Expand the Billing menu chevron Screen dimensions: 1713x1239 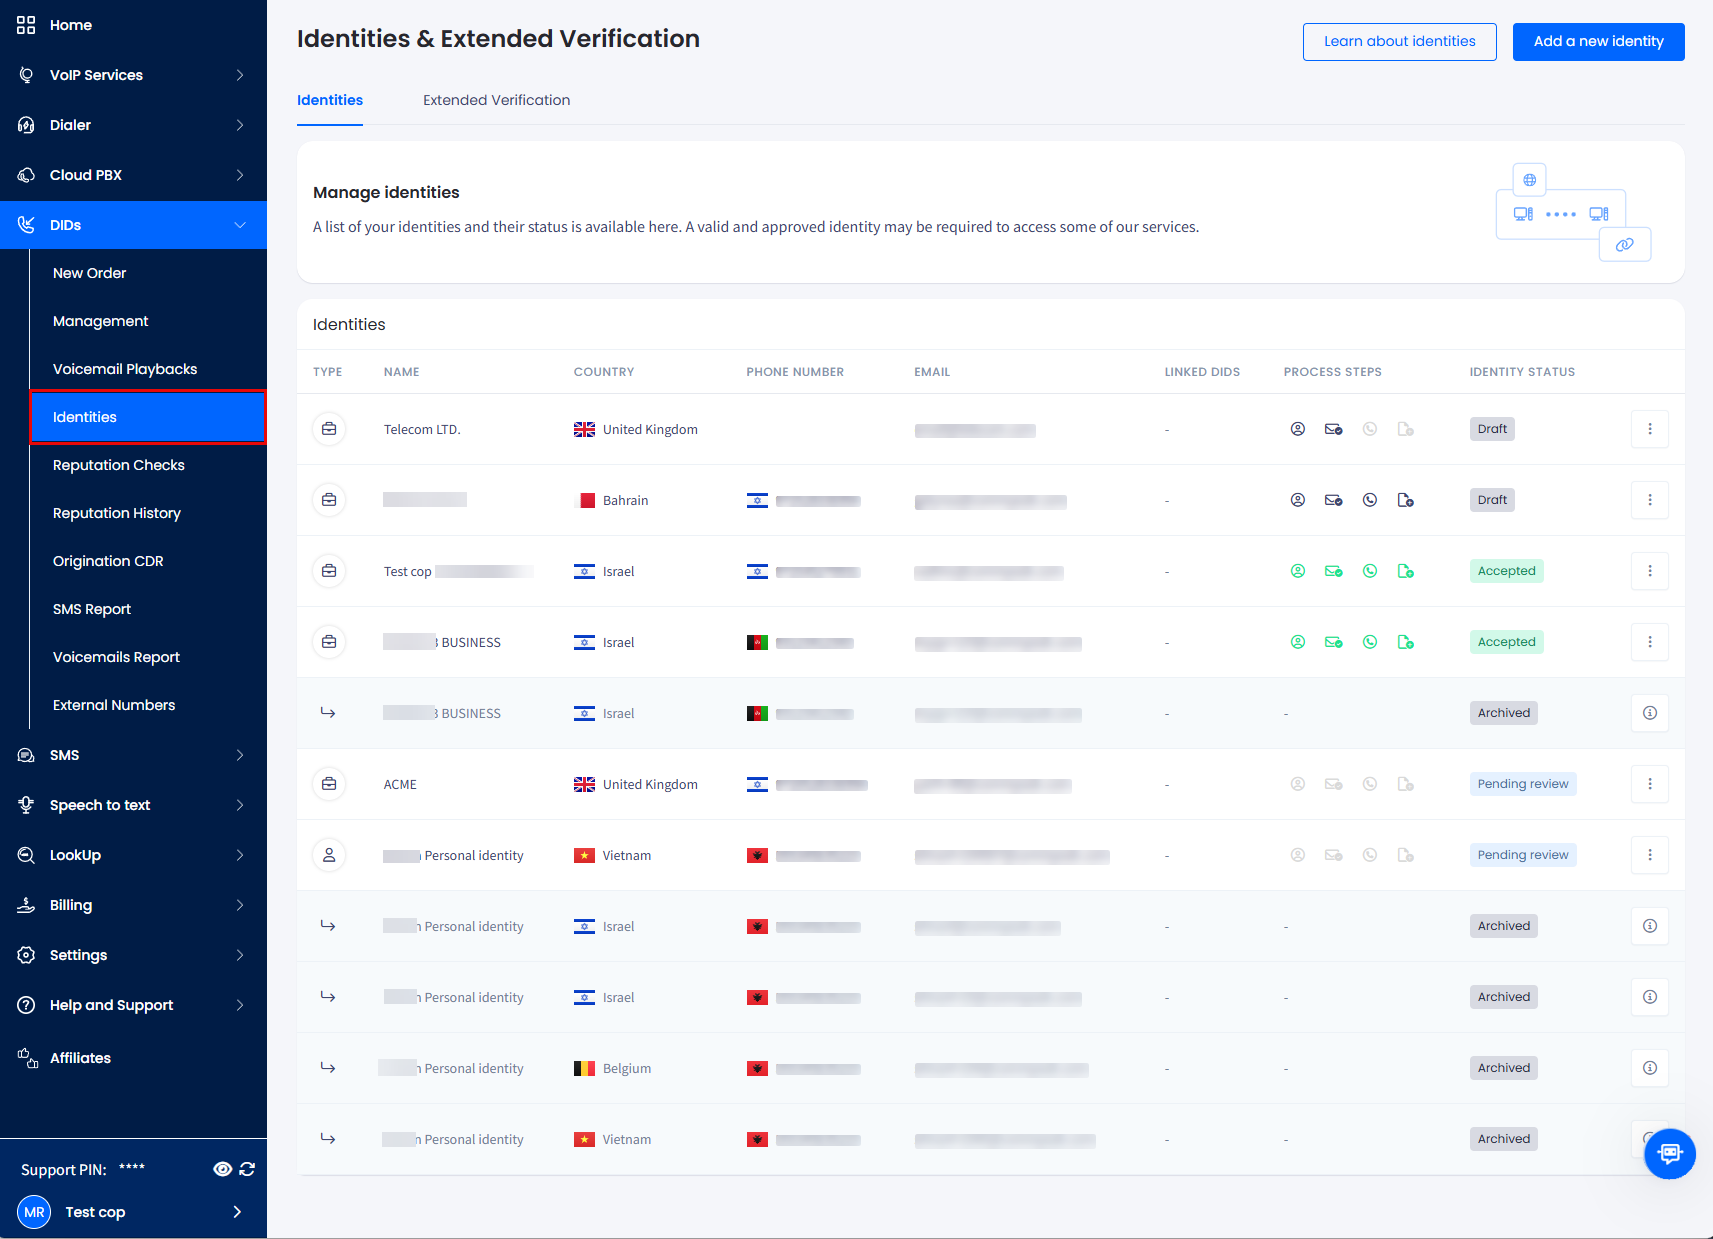(240, 905)
